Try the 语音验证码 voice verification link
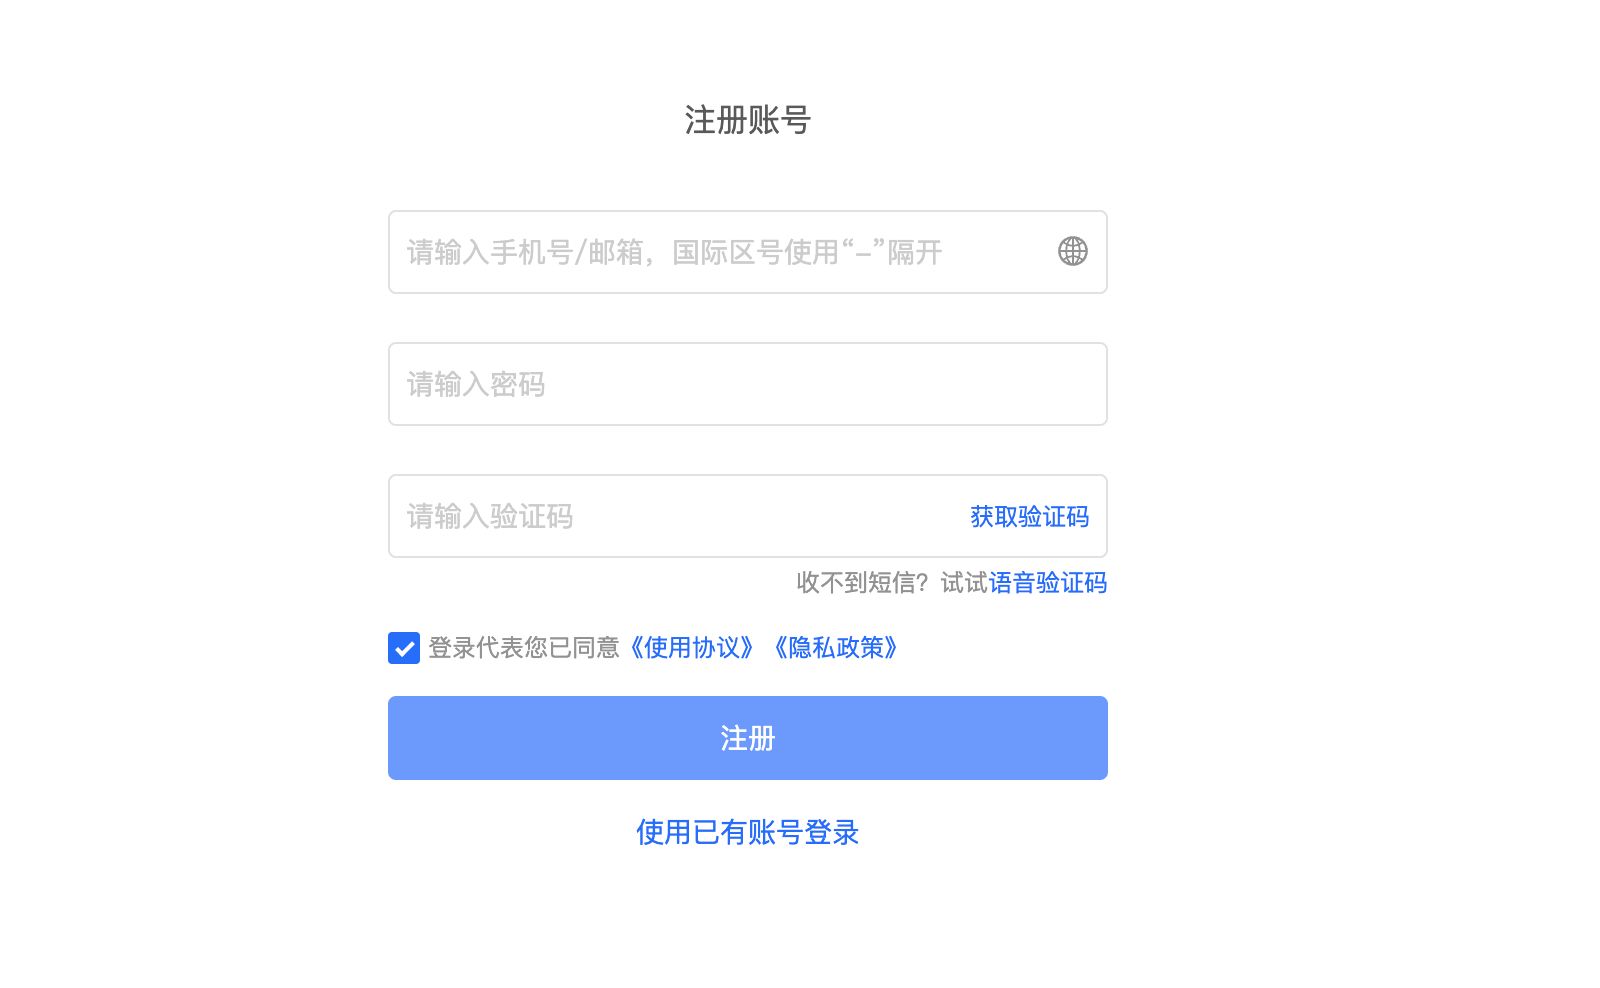Image resolution: width=1600 pixels, height=988 pixels. 1047,582
